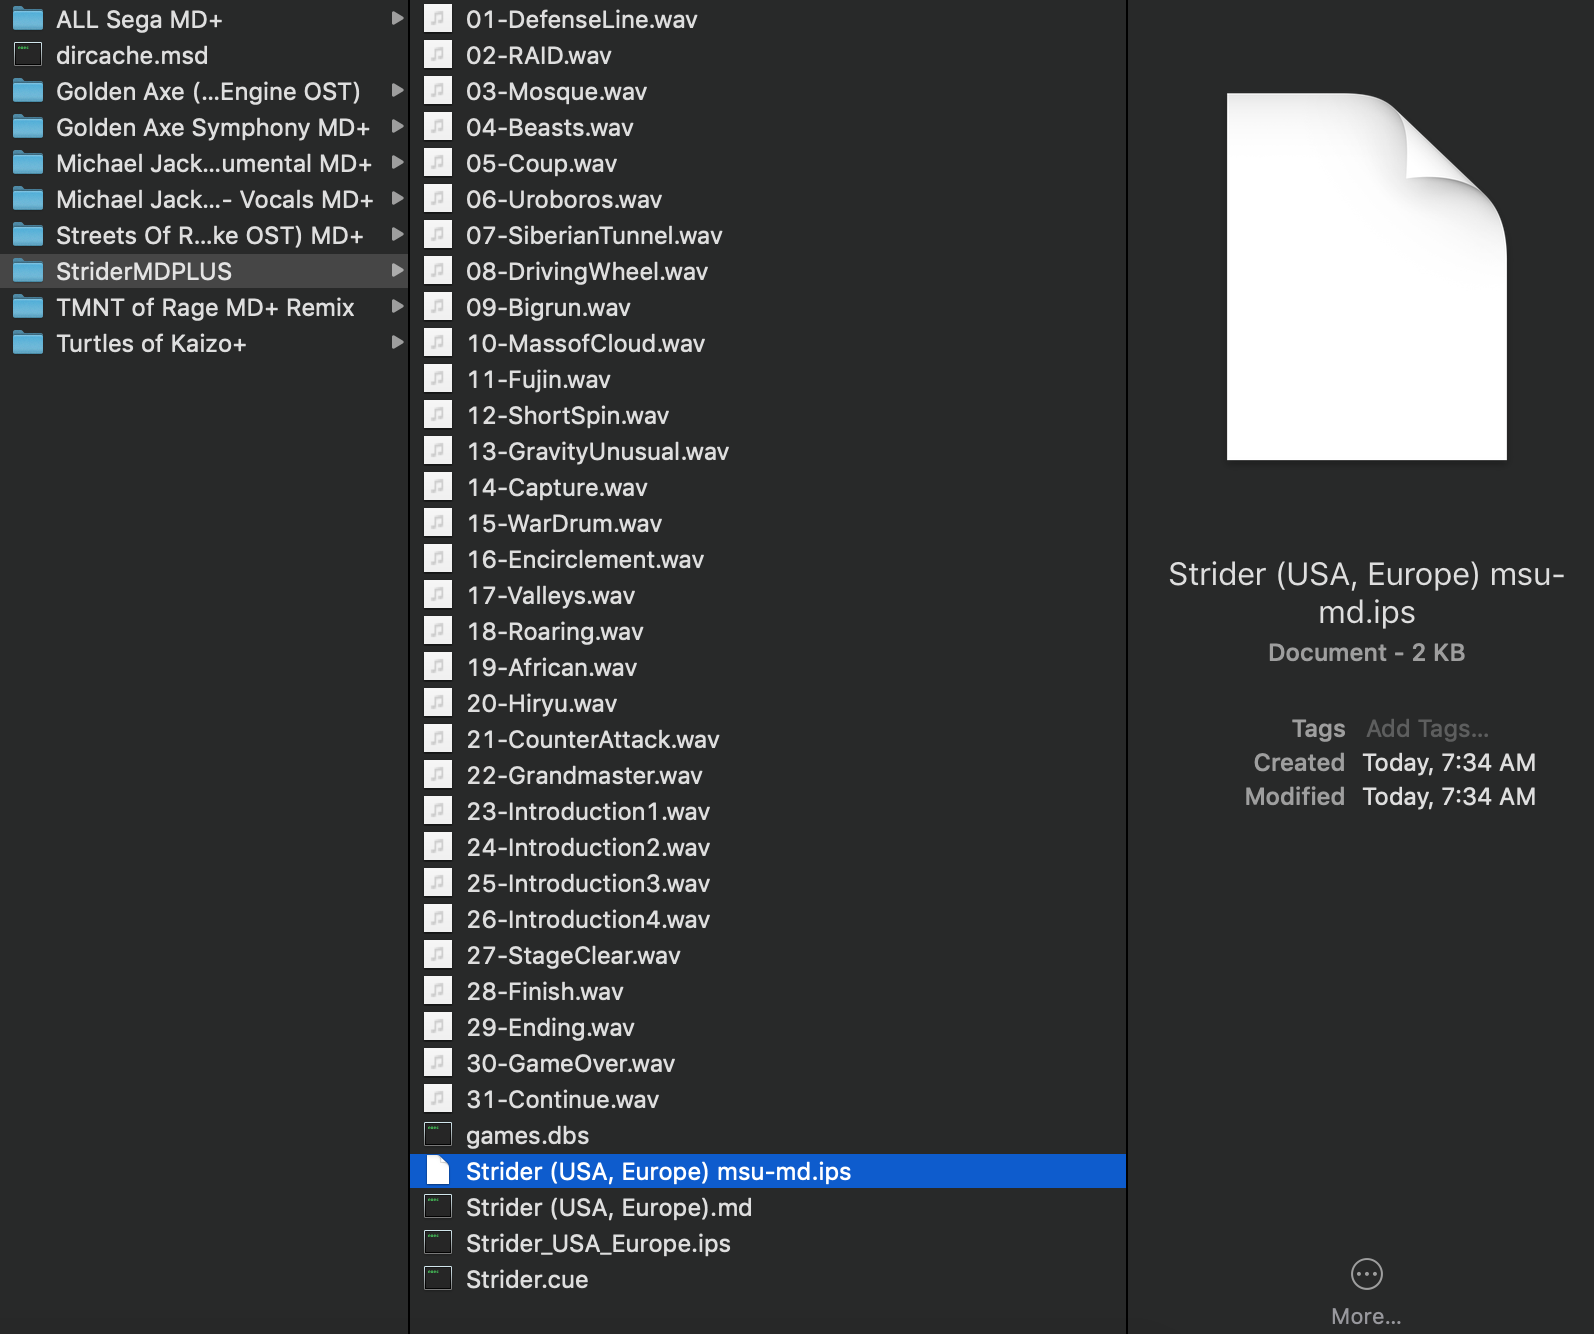
Task: Click the More... label in preview pane
Action: (x=1366, y=1316)
